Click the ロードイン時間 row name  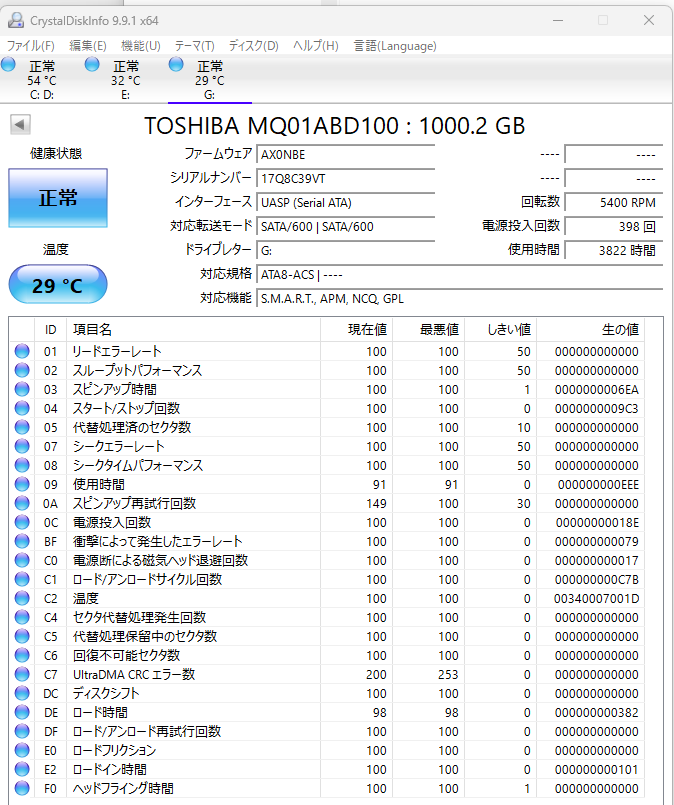[109, 769]
